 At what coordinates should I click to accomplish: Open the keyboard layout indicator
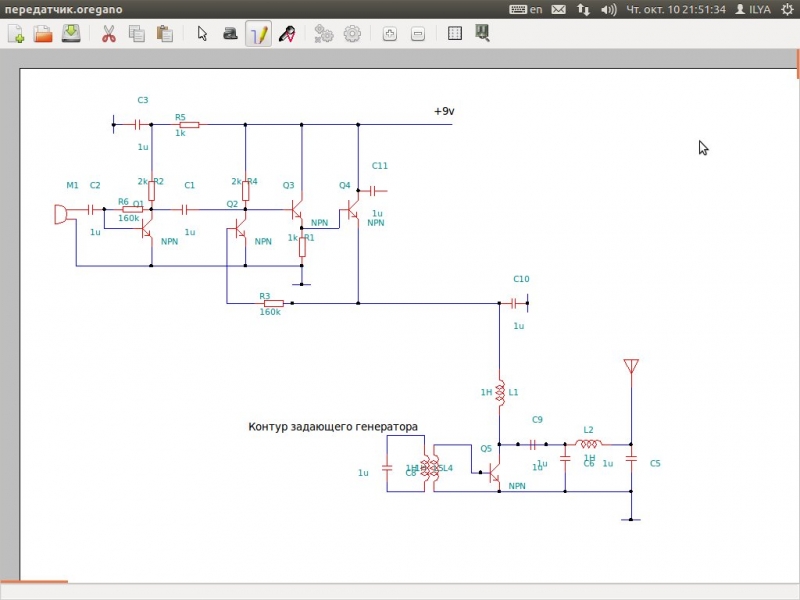click(526, 9)
